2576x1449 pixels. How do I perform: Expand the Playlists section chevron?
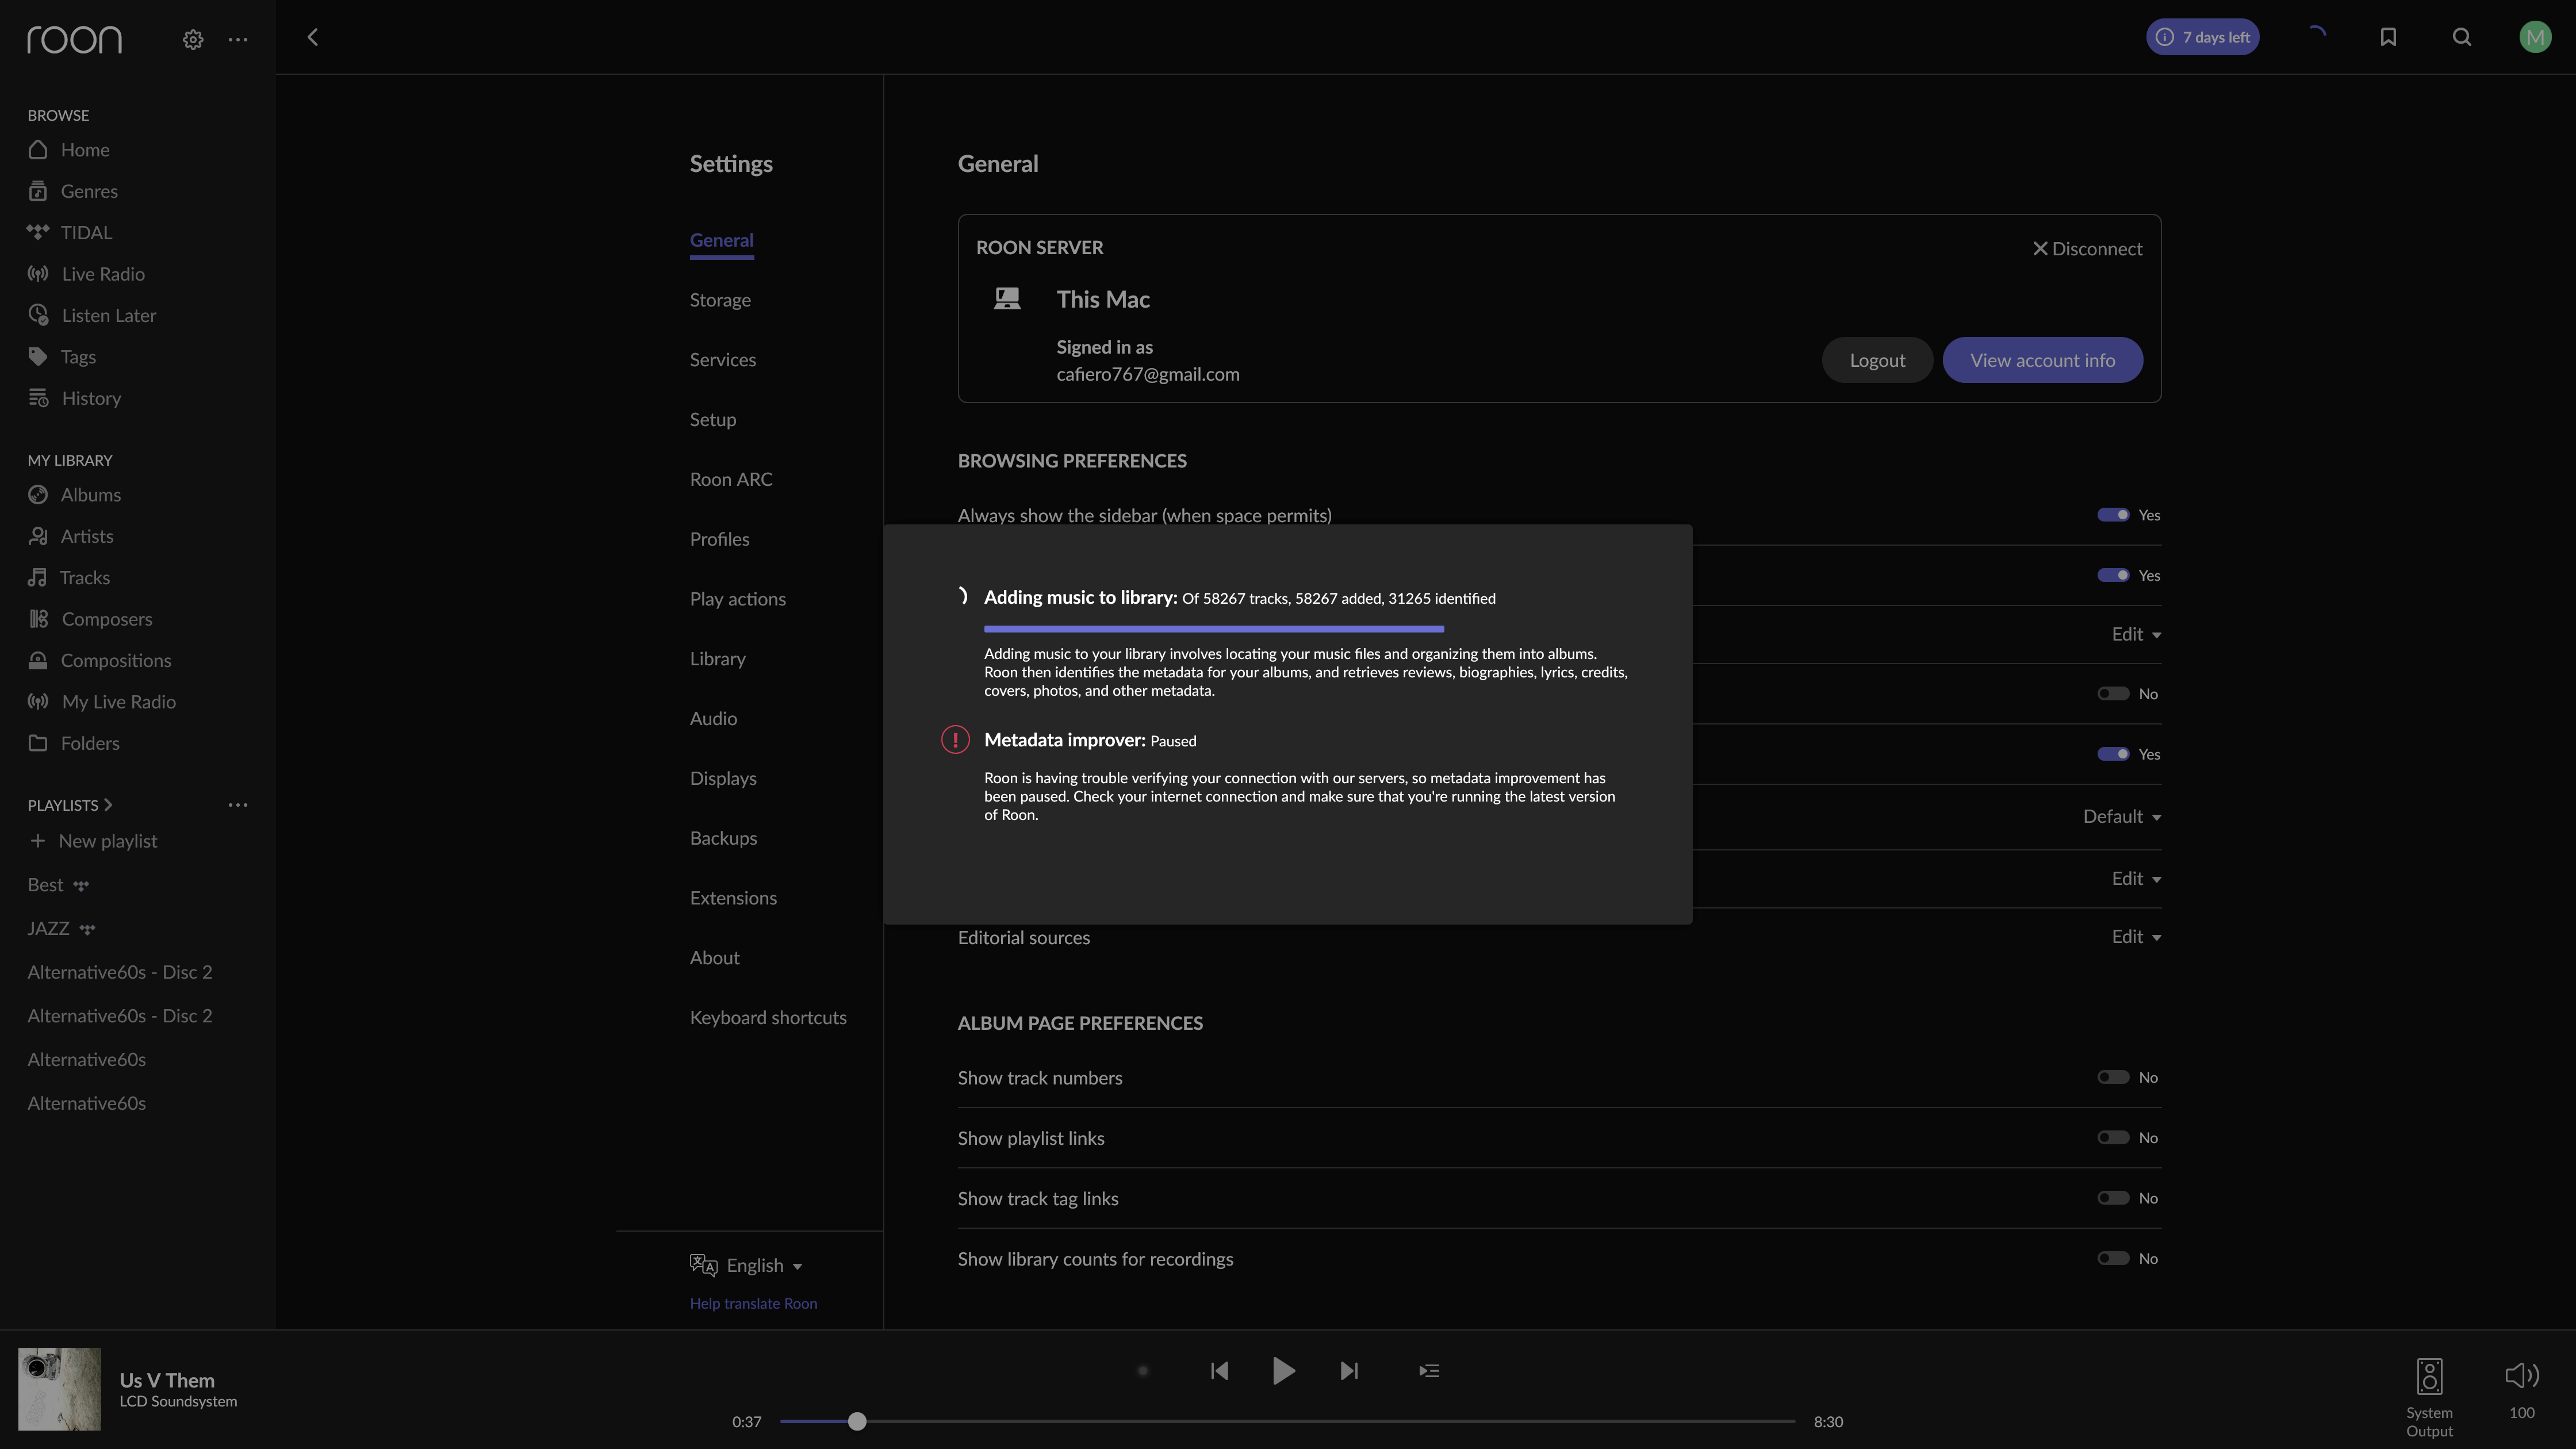point(108,805)
